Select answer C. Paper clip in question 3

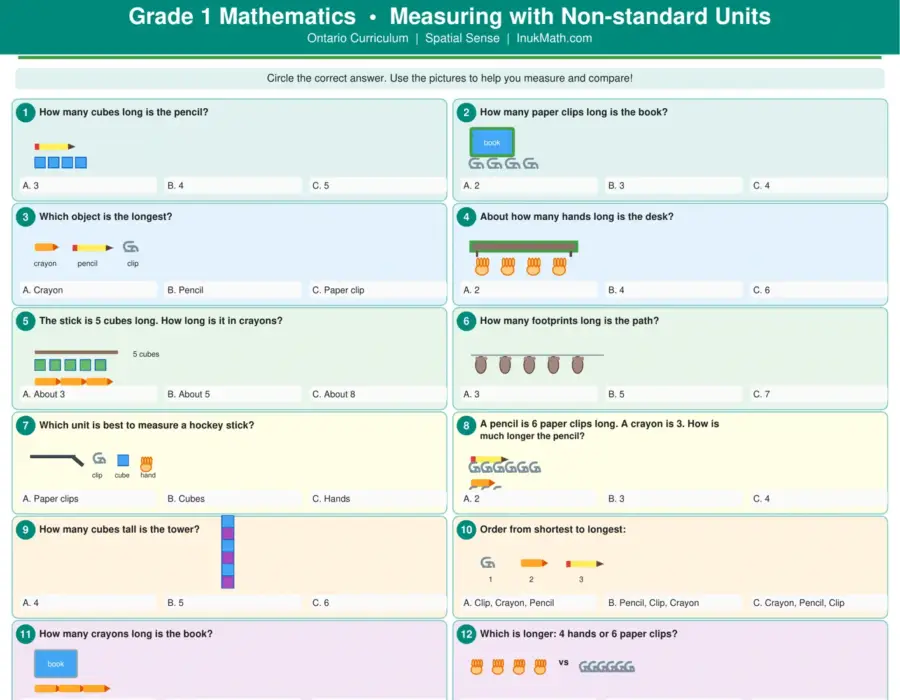(x=377, y=290)
